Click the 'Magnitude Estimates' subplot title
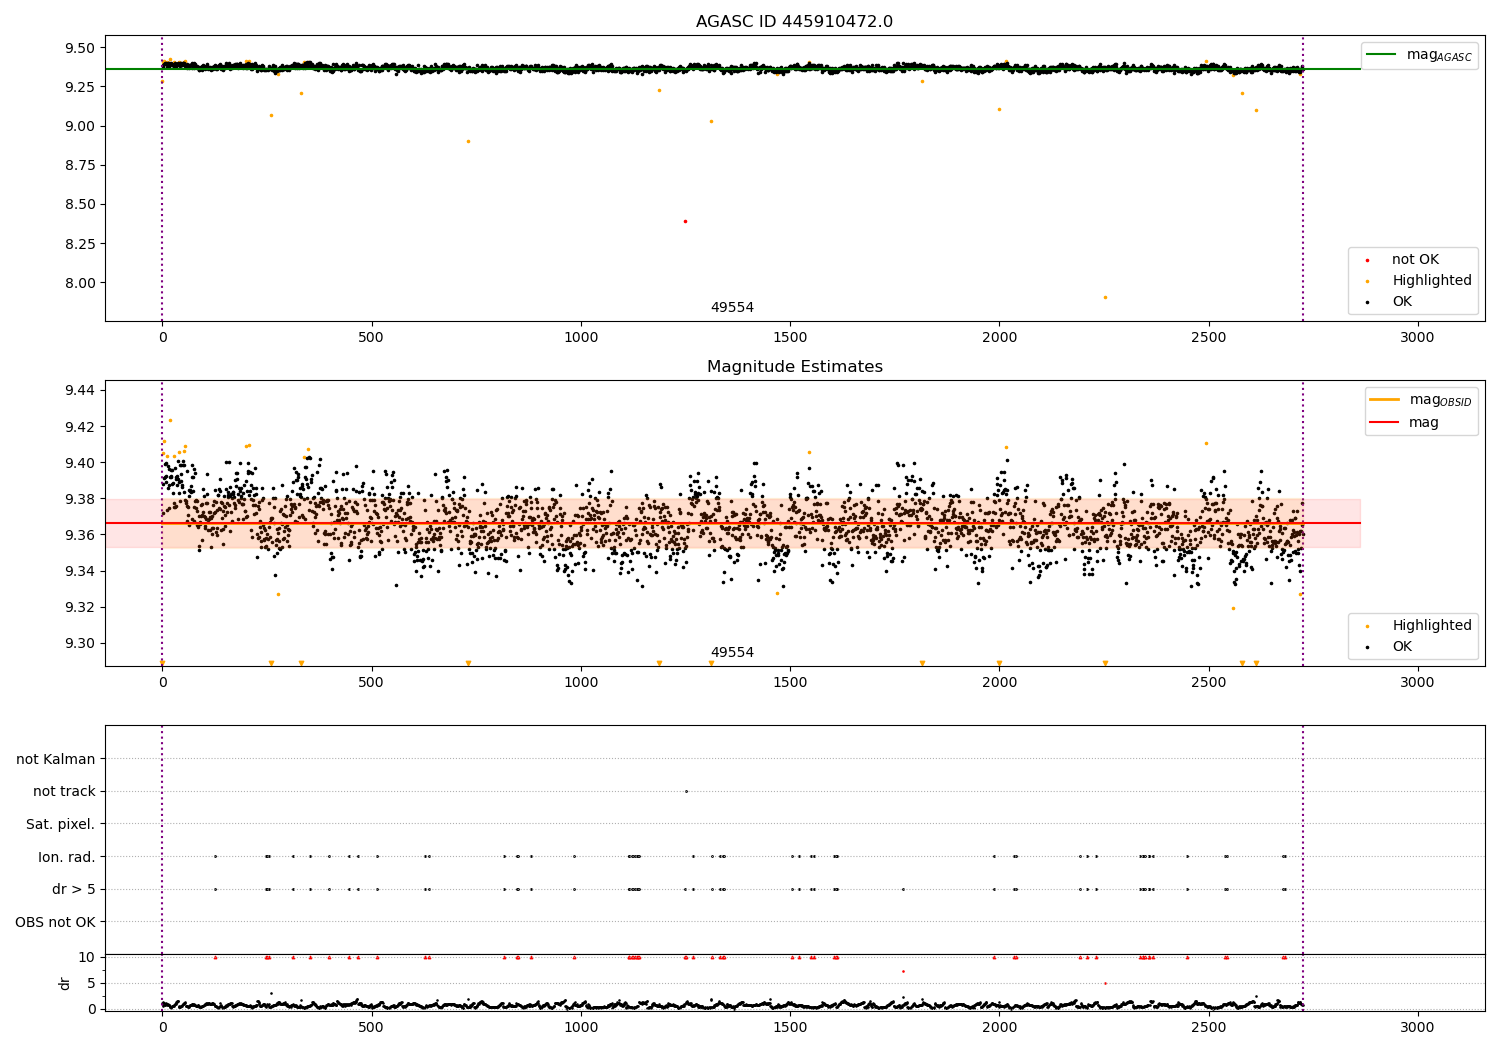Image resolution: width=1500 pixels, height=1050 pixels. point(794,367)
